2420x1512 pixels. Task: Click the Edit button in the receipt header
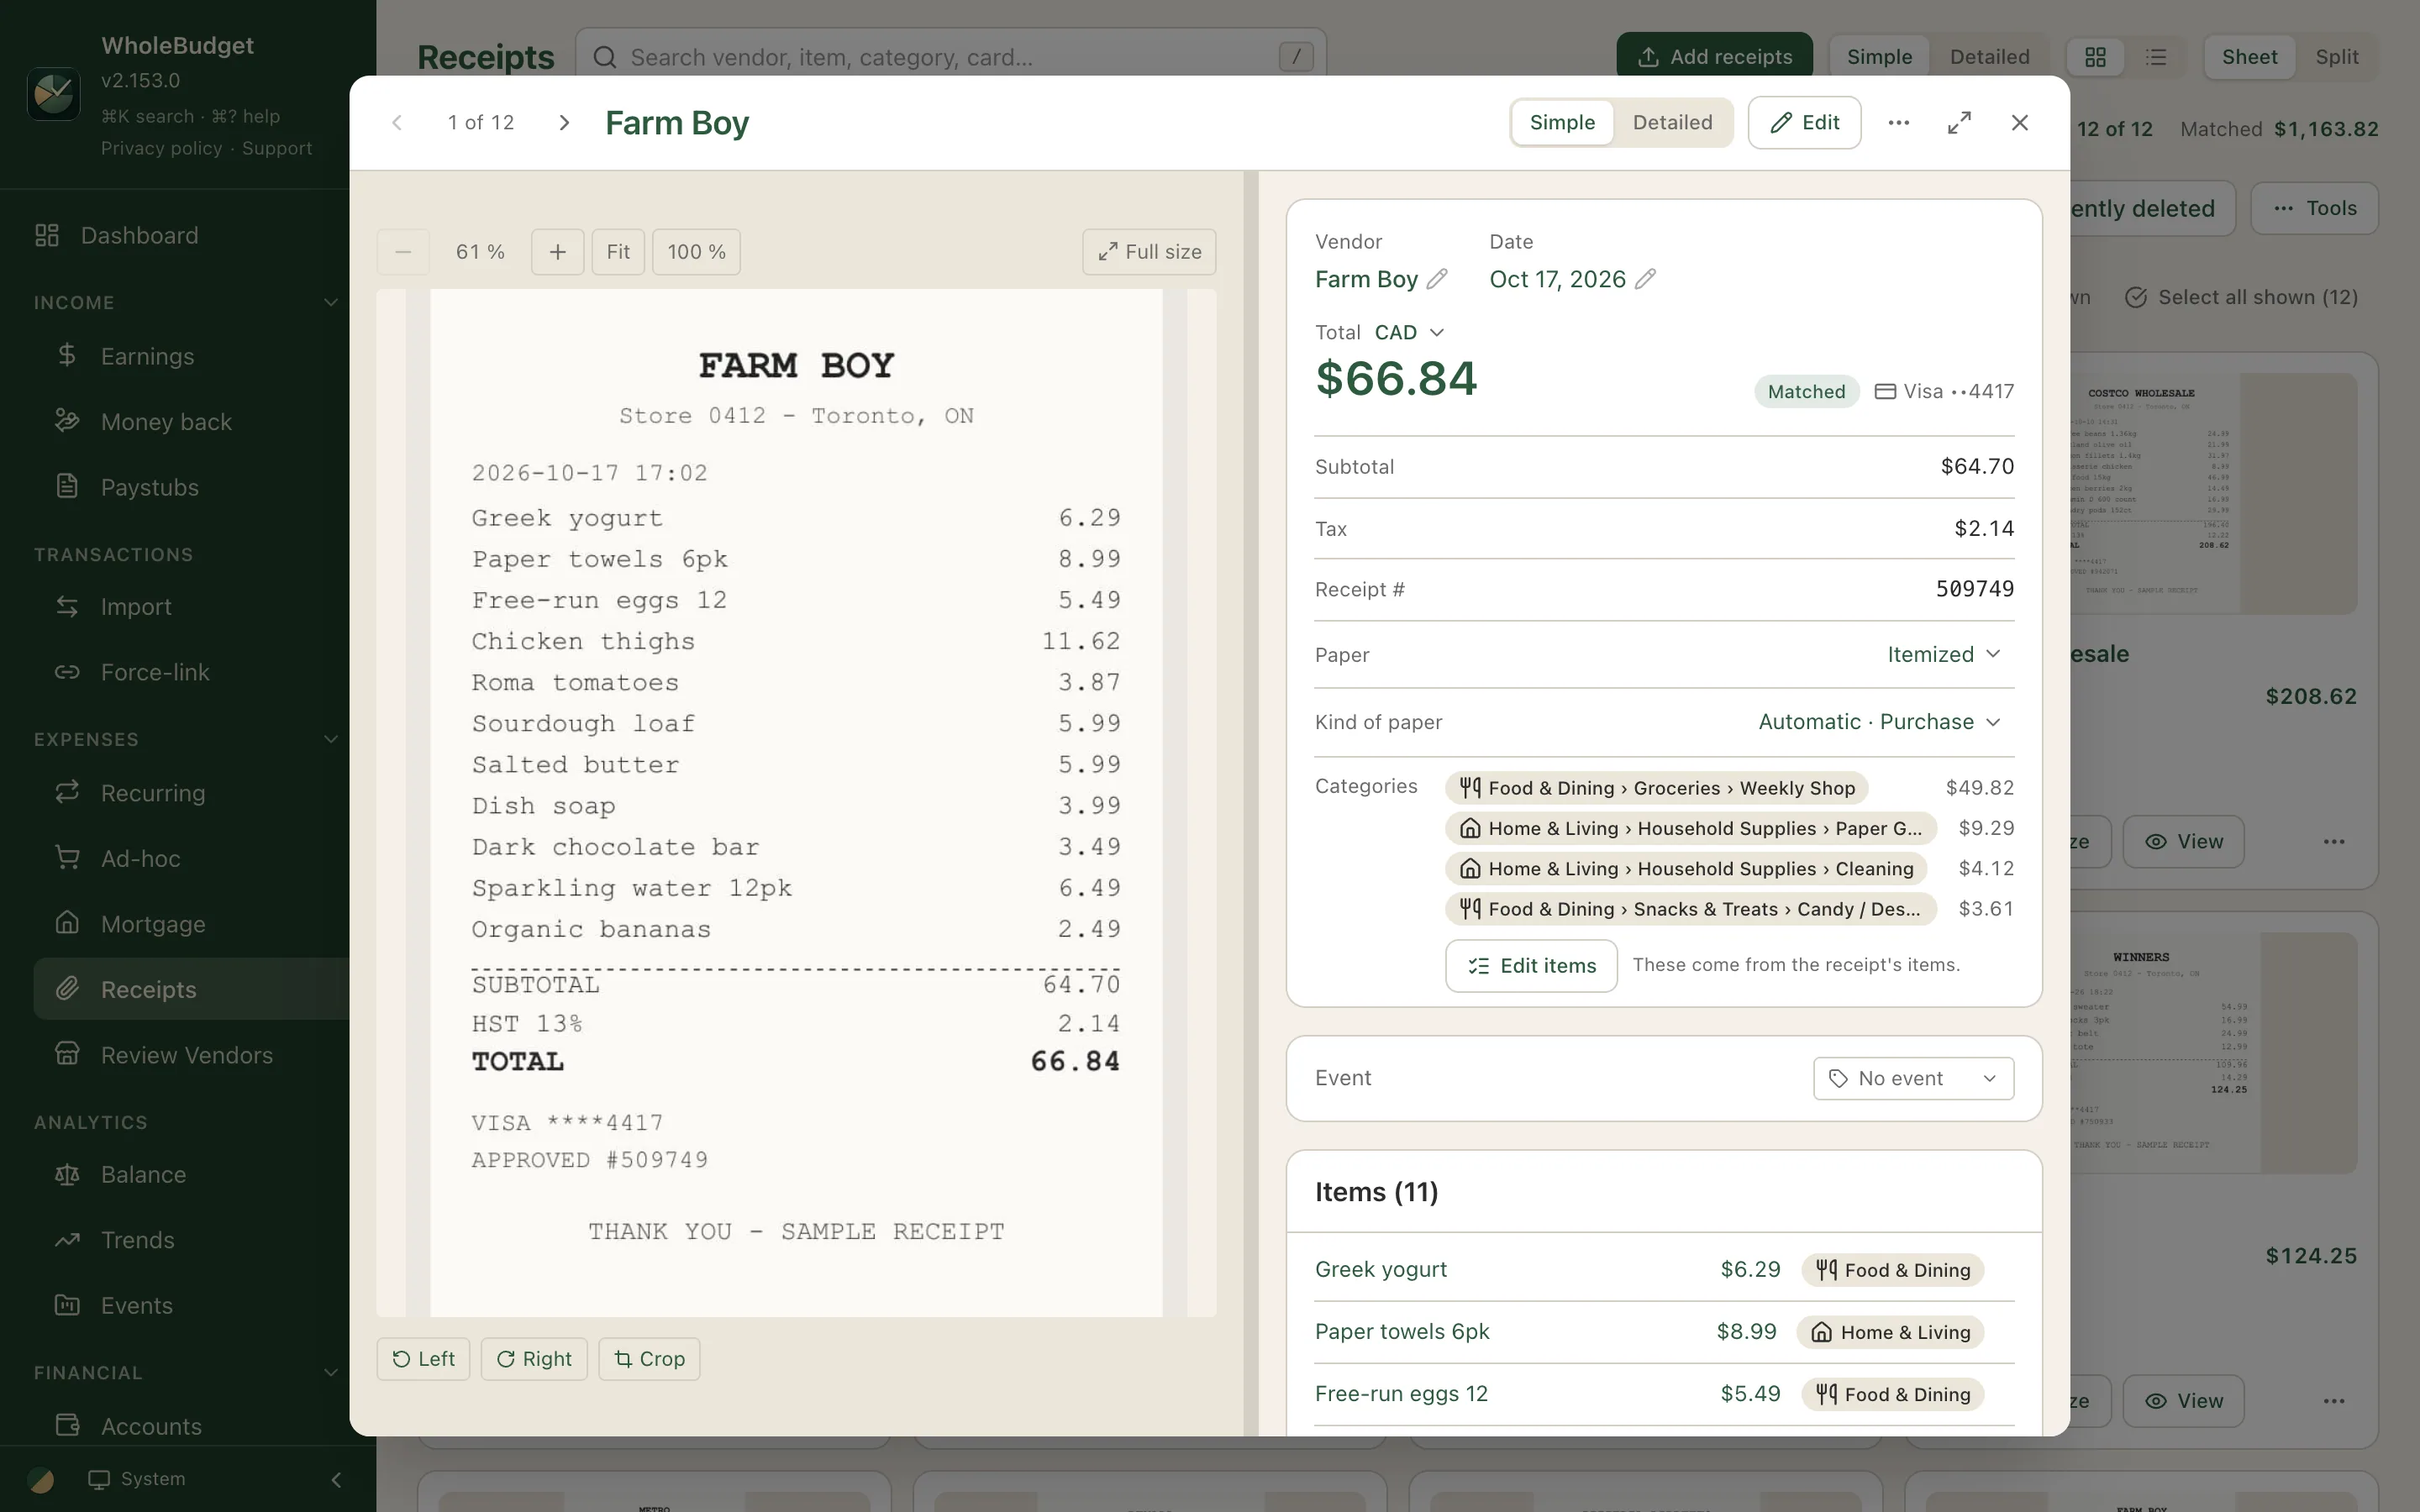point(1804,122)
